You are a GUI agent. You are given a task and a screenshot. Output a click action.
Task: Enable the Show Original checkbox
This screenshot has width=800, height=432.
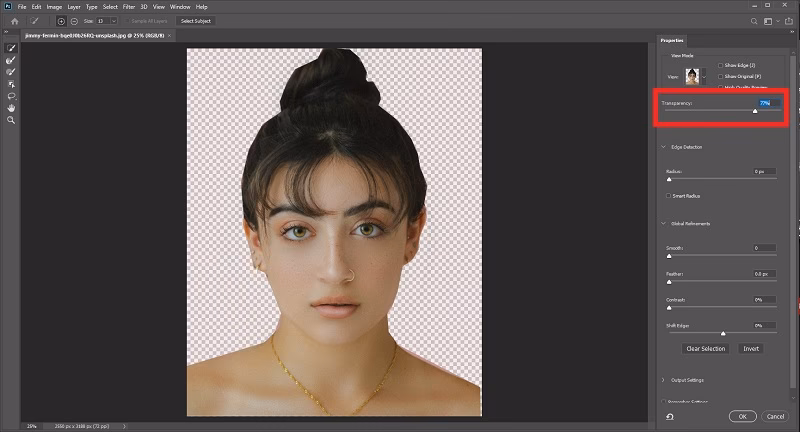click(720, 75)
